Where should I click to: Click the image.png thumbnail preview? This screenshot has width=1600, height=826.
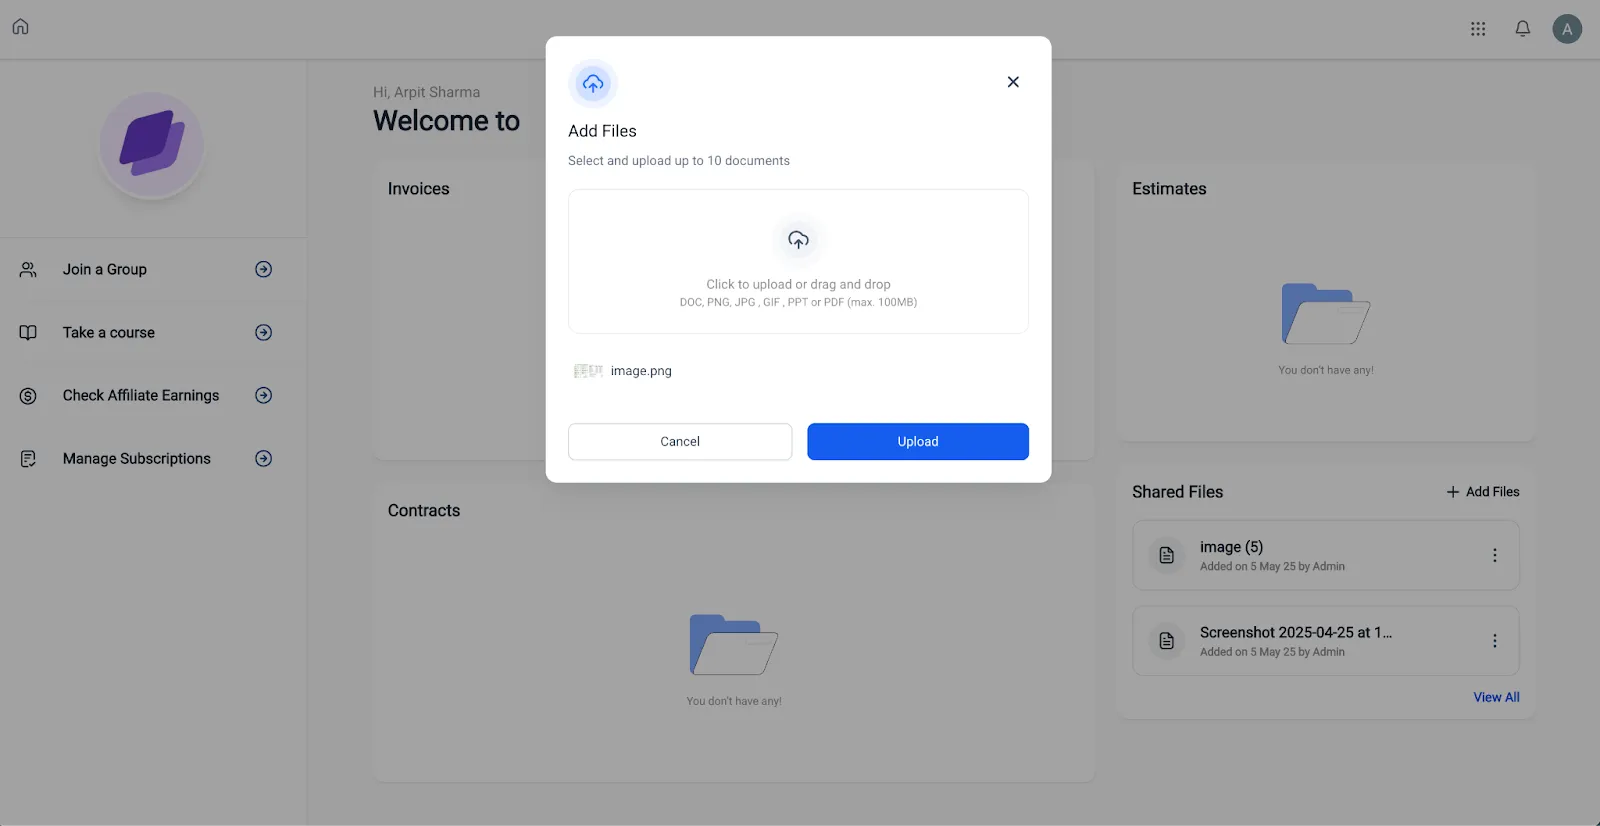[588, 371]
